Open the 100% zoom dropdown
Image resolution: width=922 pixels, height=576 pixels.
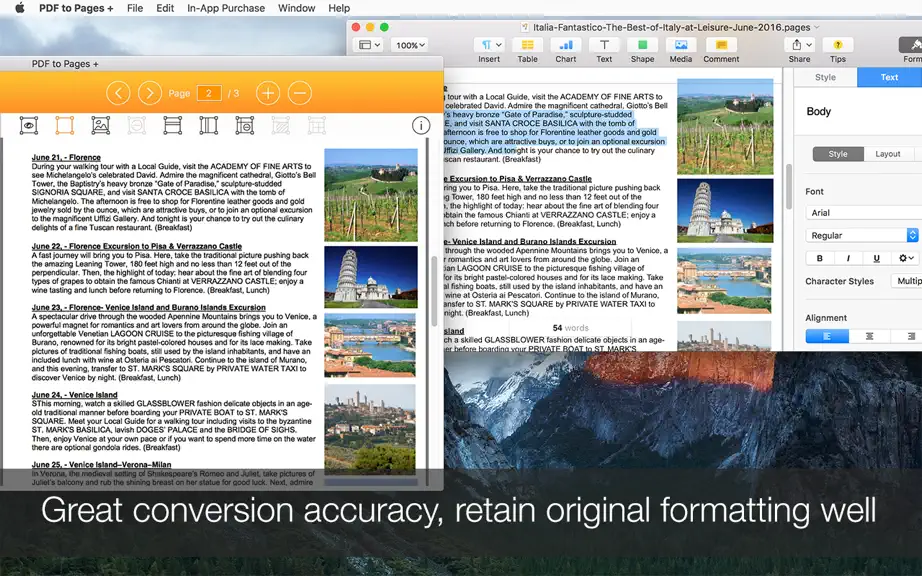[x=410, y=45]
